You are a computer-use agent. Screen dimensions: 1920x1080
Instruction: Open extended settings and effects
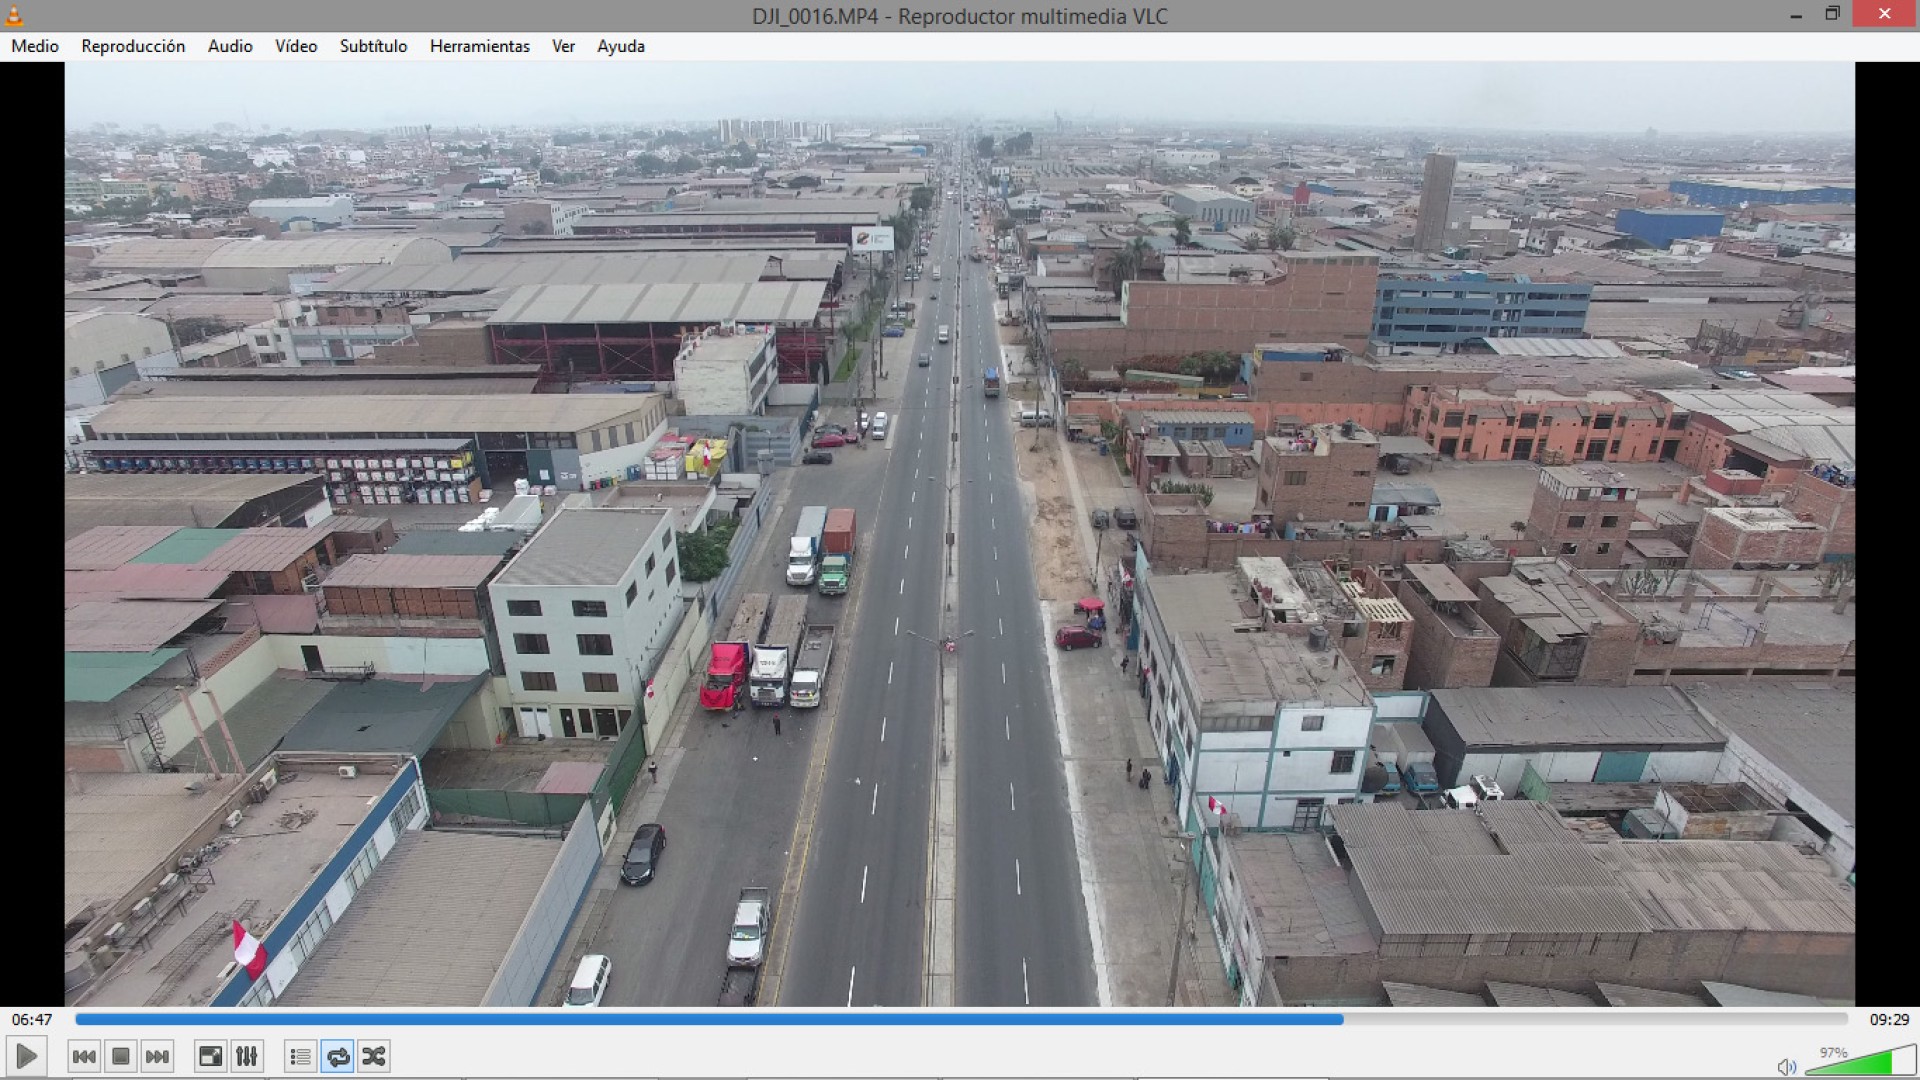(247, 1056)
